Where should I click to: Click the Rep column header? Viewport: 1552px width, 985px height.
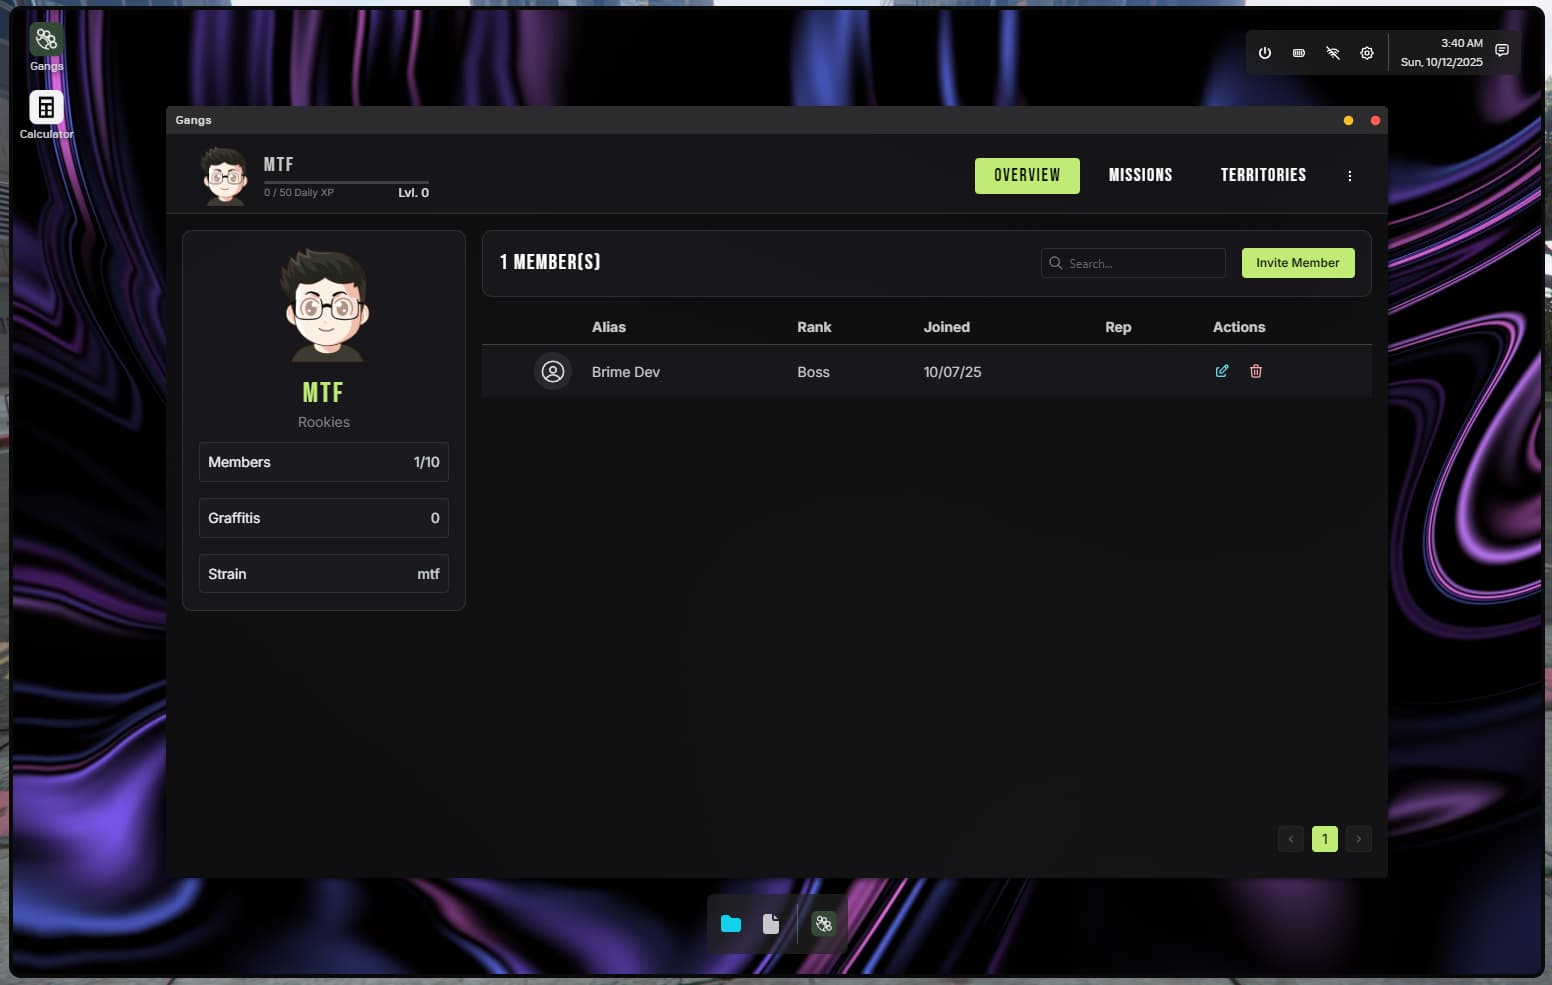tap(1118, 327)
